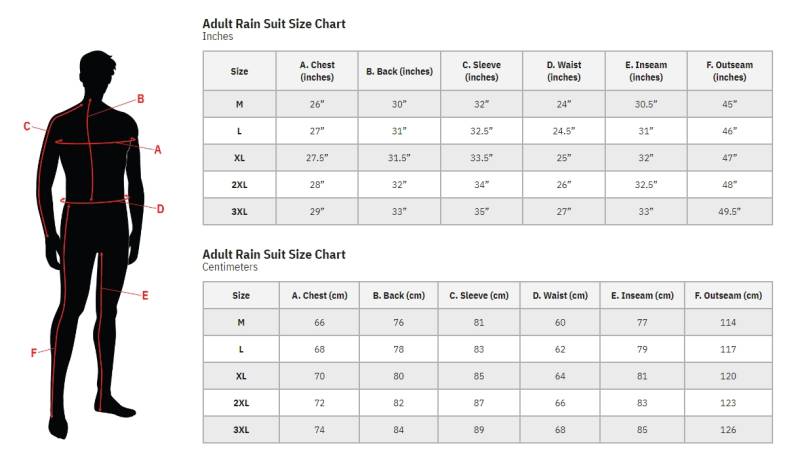Screen dimensions: 800x456
Task: Click the red letter D waist label
Action: pos(160,209)
